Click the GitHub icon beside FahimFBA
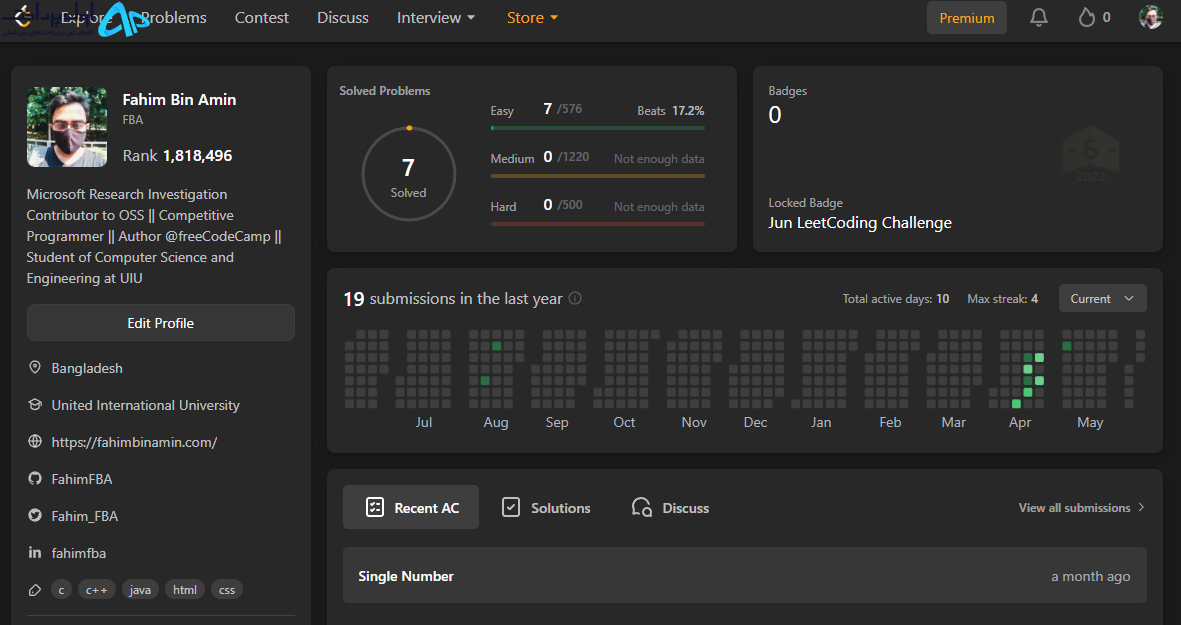 pos(35,478)
